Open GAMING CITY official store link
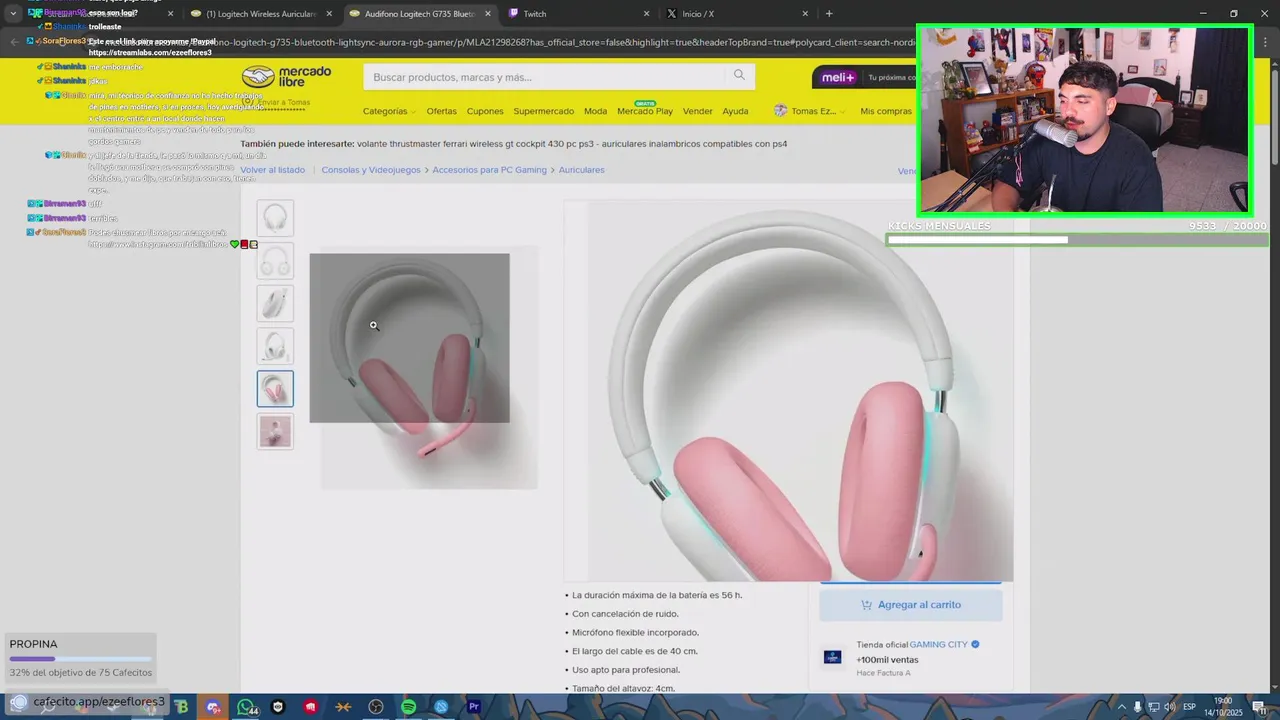 tap(938, 645)
